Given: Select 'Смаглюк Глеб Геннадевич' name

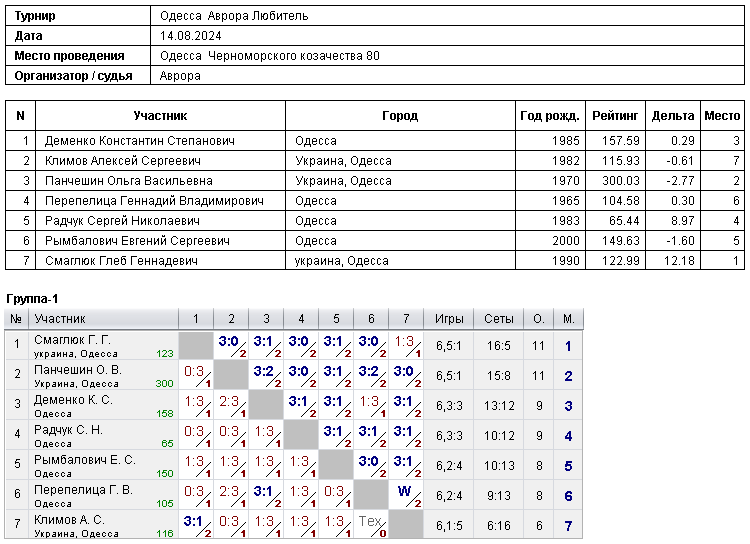Looking at the screenshot, I should tap(121, 261).
